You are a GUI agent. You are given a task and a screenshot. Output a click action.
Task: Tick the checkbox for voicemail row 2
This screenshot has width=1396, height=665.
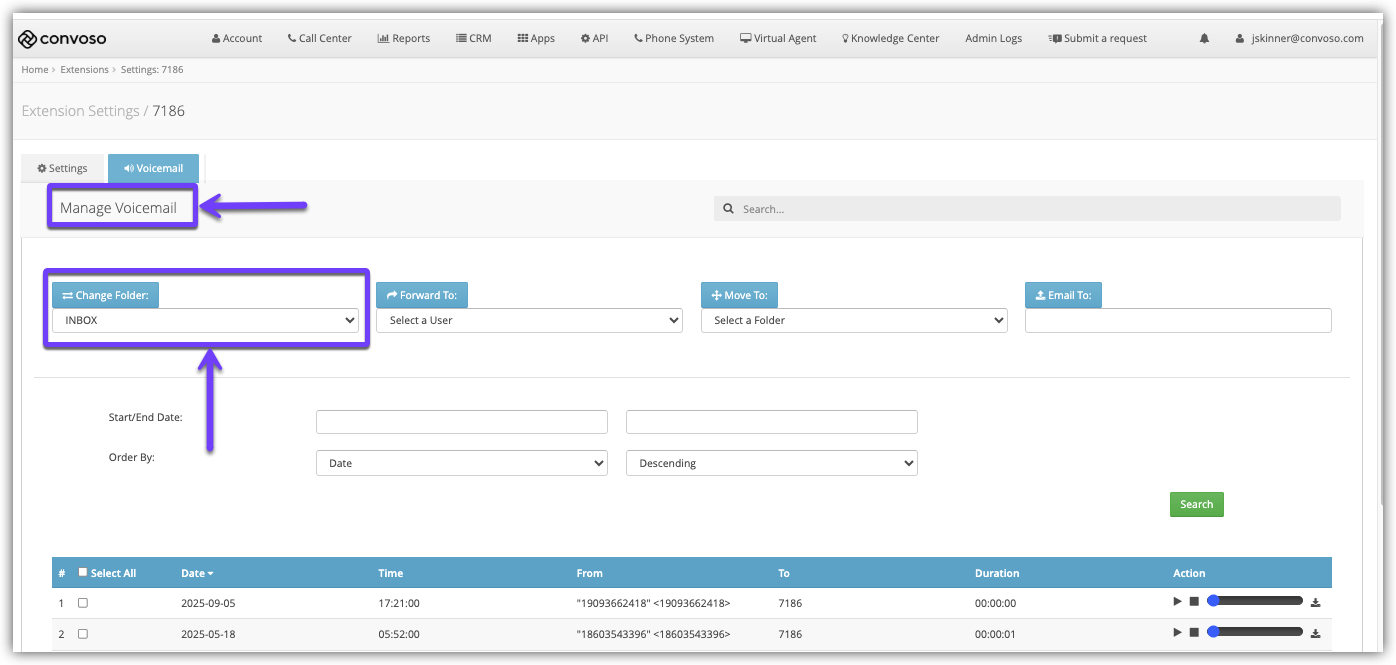click(x=83, y=634)
